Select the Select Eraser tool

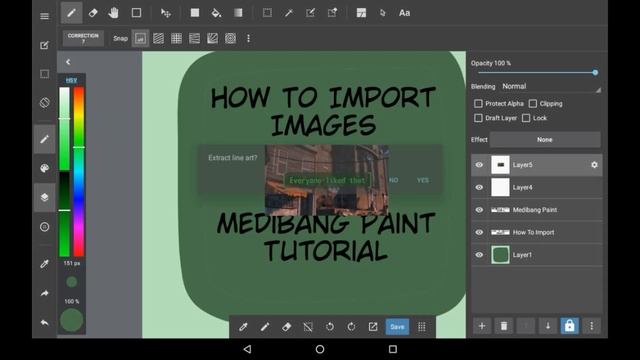(x=332, y=13)
